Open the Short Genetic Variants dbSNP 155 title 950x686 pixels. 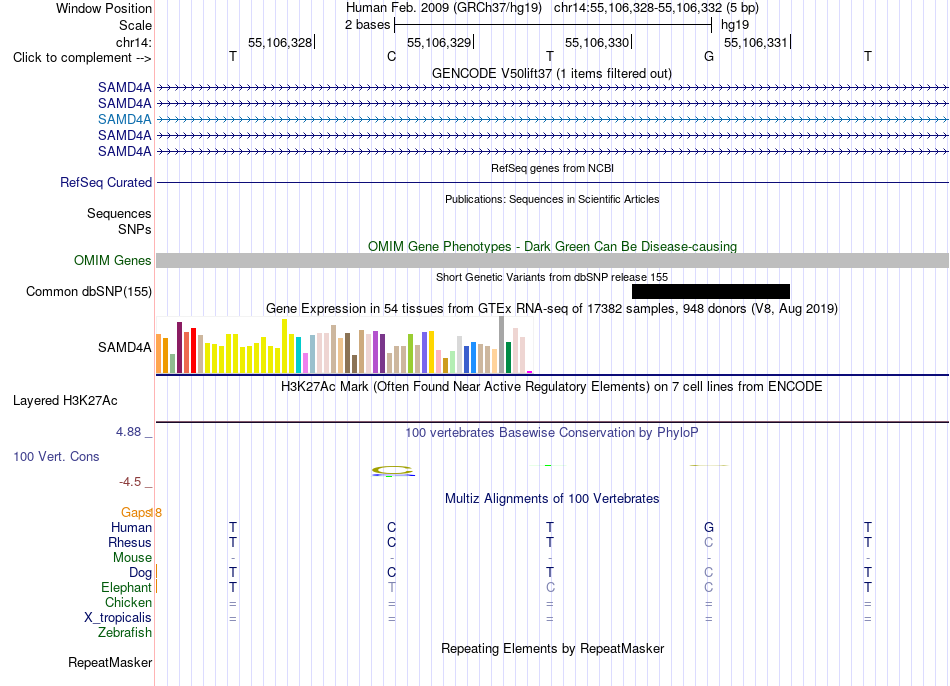coord(552,278)
